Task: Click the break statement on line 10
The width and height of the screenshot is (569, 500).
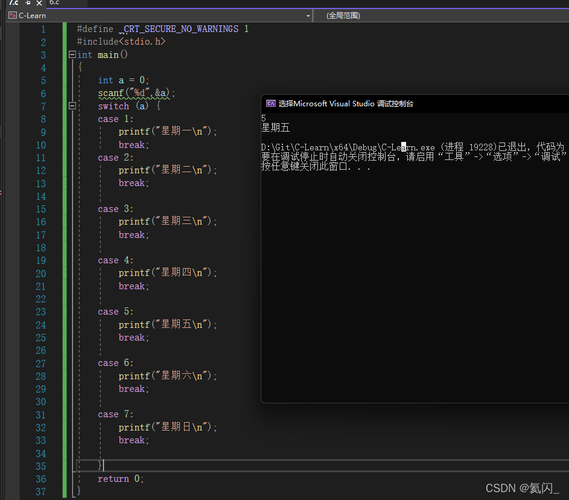Action: coord(134,145)
